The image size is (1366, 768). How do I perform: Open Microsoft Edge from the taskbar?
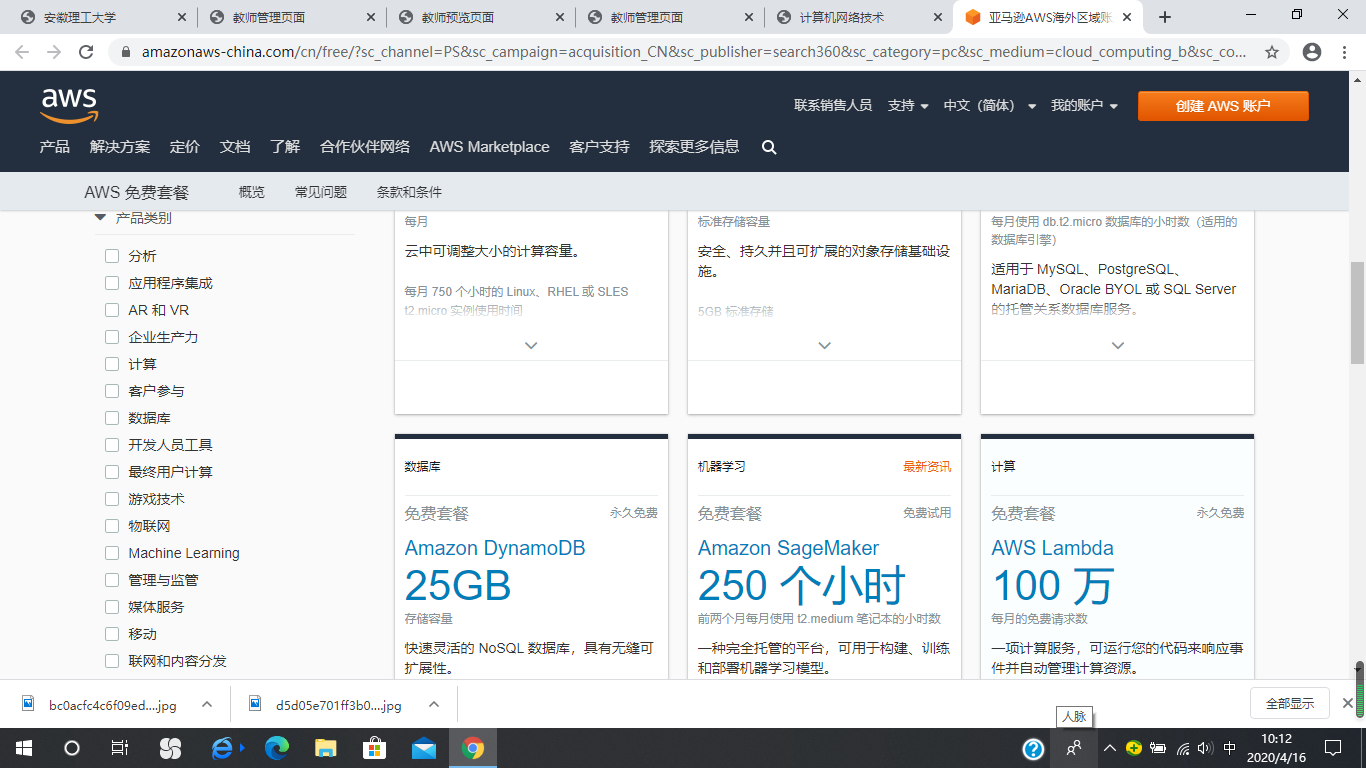coord(277,748)
